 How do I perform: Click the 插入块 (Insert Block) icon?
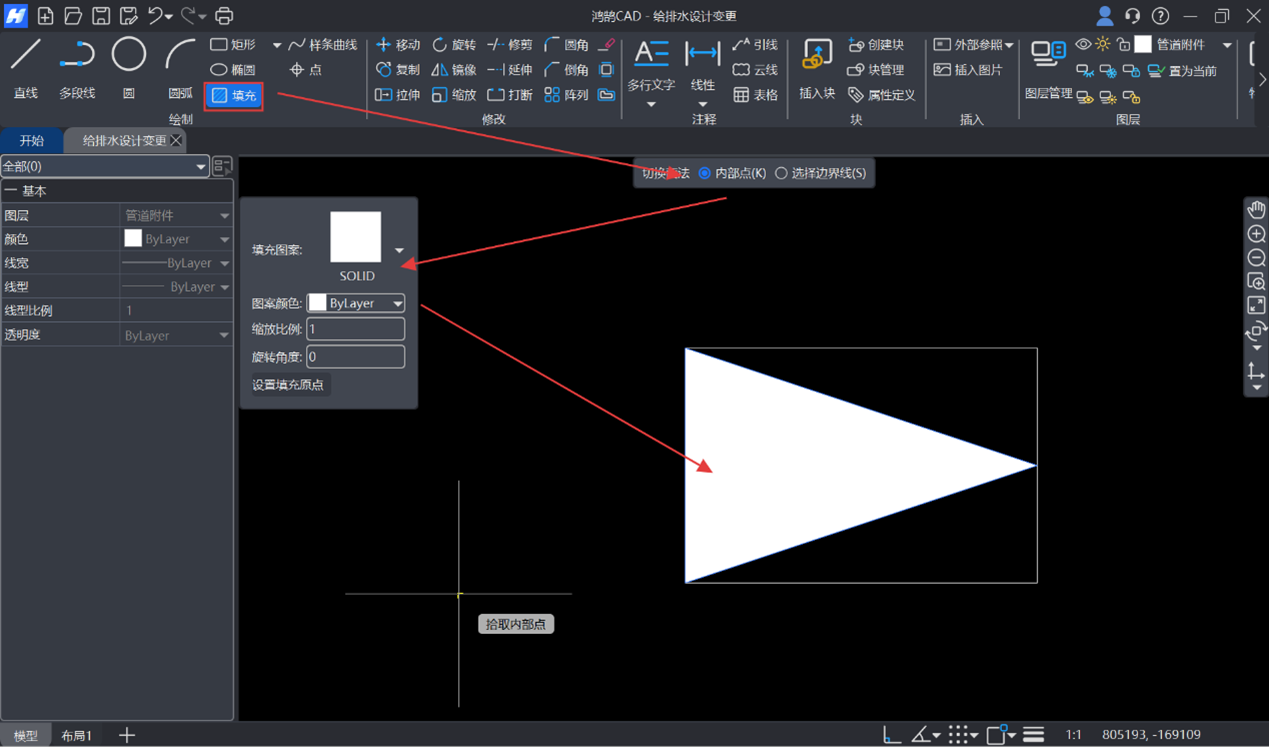click(817, 66)
